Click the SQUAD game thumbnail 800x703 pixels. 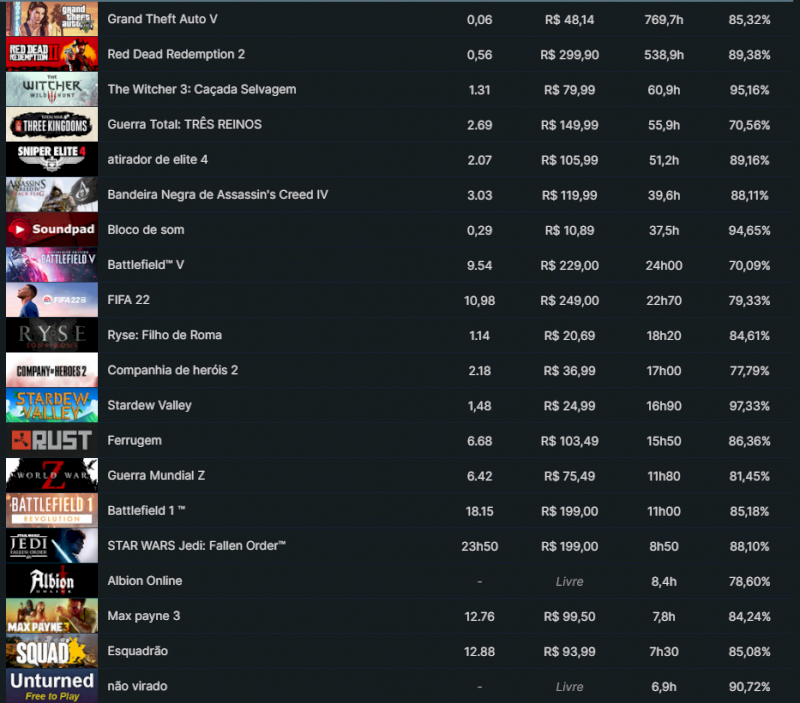point(52,651)
